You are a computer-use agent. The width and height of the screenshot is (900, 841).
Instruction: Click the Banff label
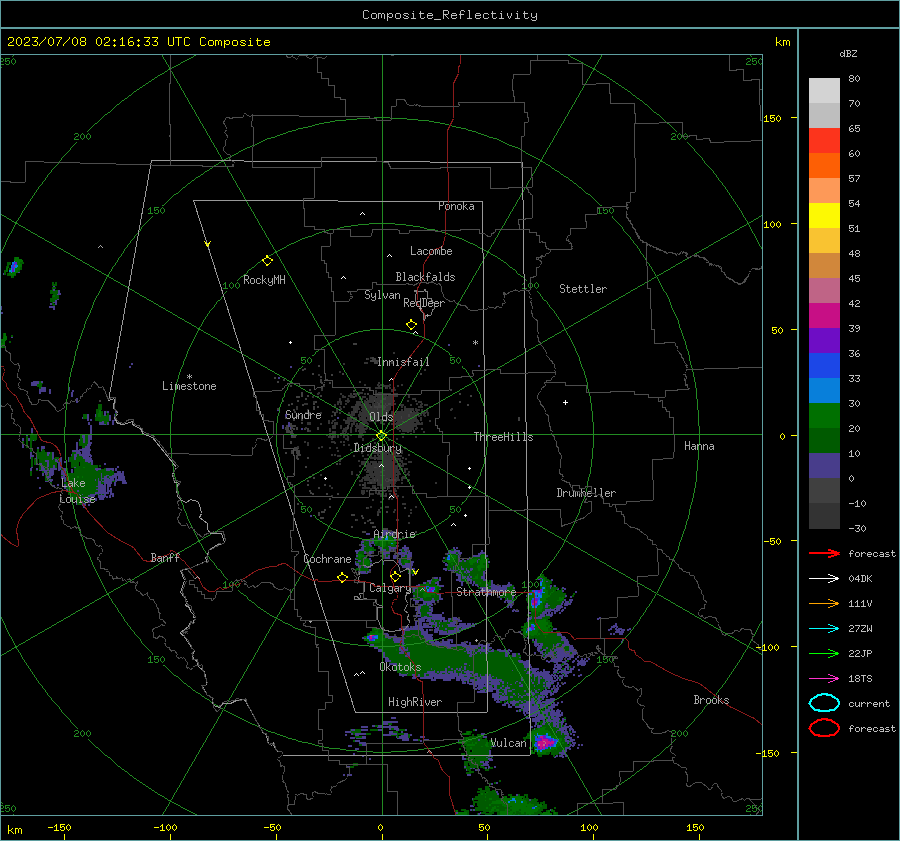tap(165, 558)
